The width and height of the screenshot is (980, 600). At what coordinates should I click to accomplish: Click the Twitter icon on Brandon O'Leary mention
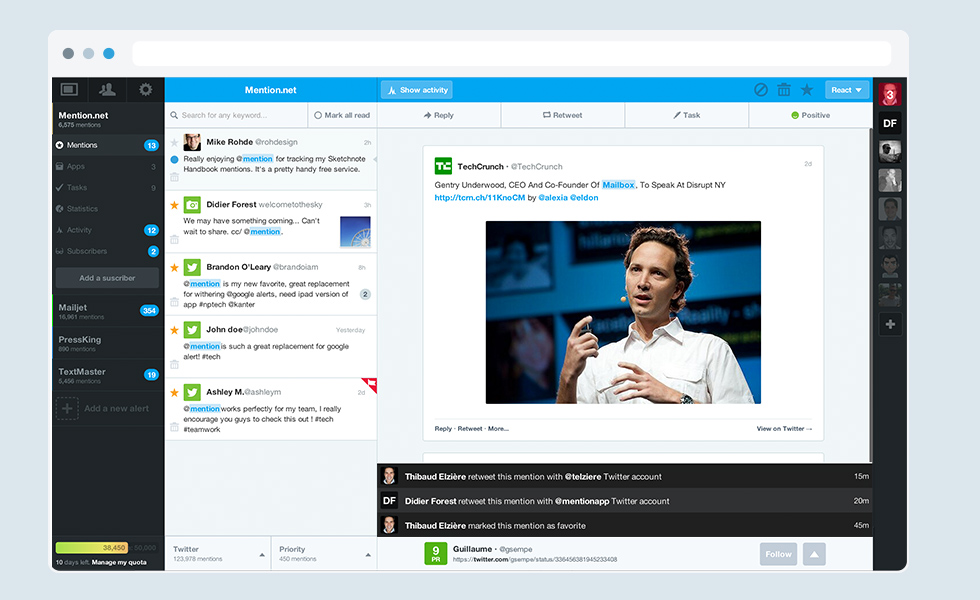coord(192,267)
